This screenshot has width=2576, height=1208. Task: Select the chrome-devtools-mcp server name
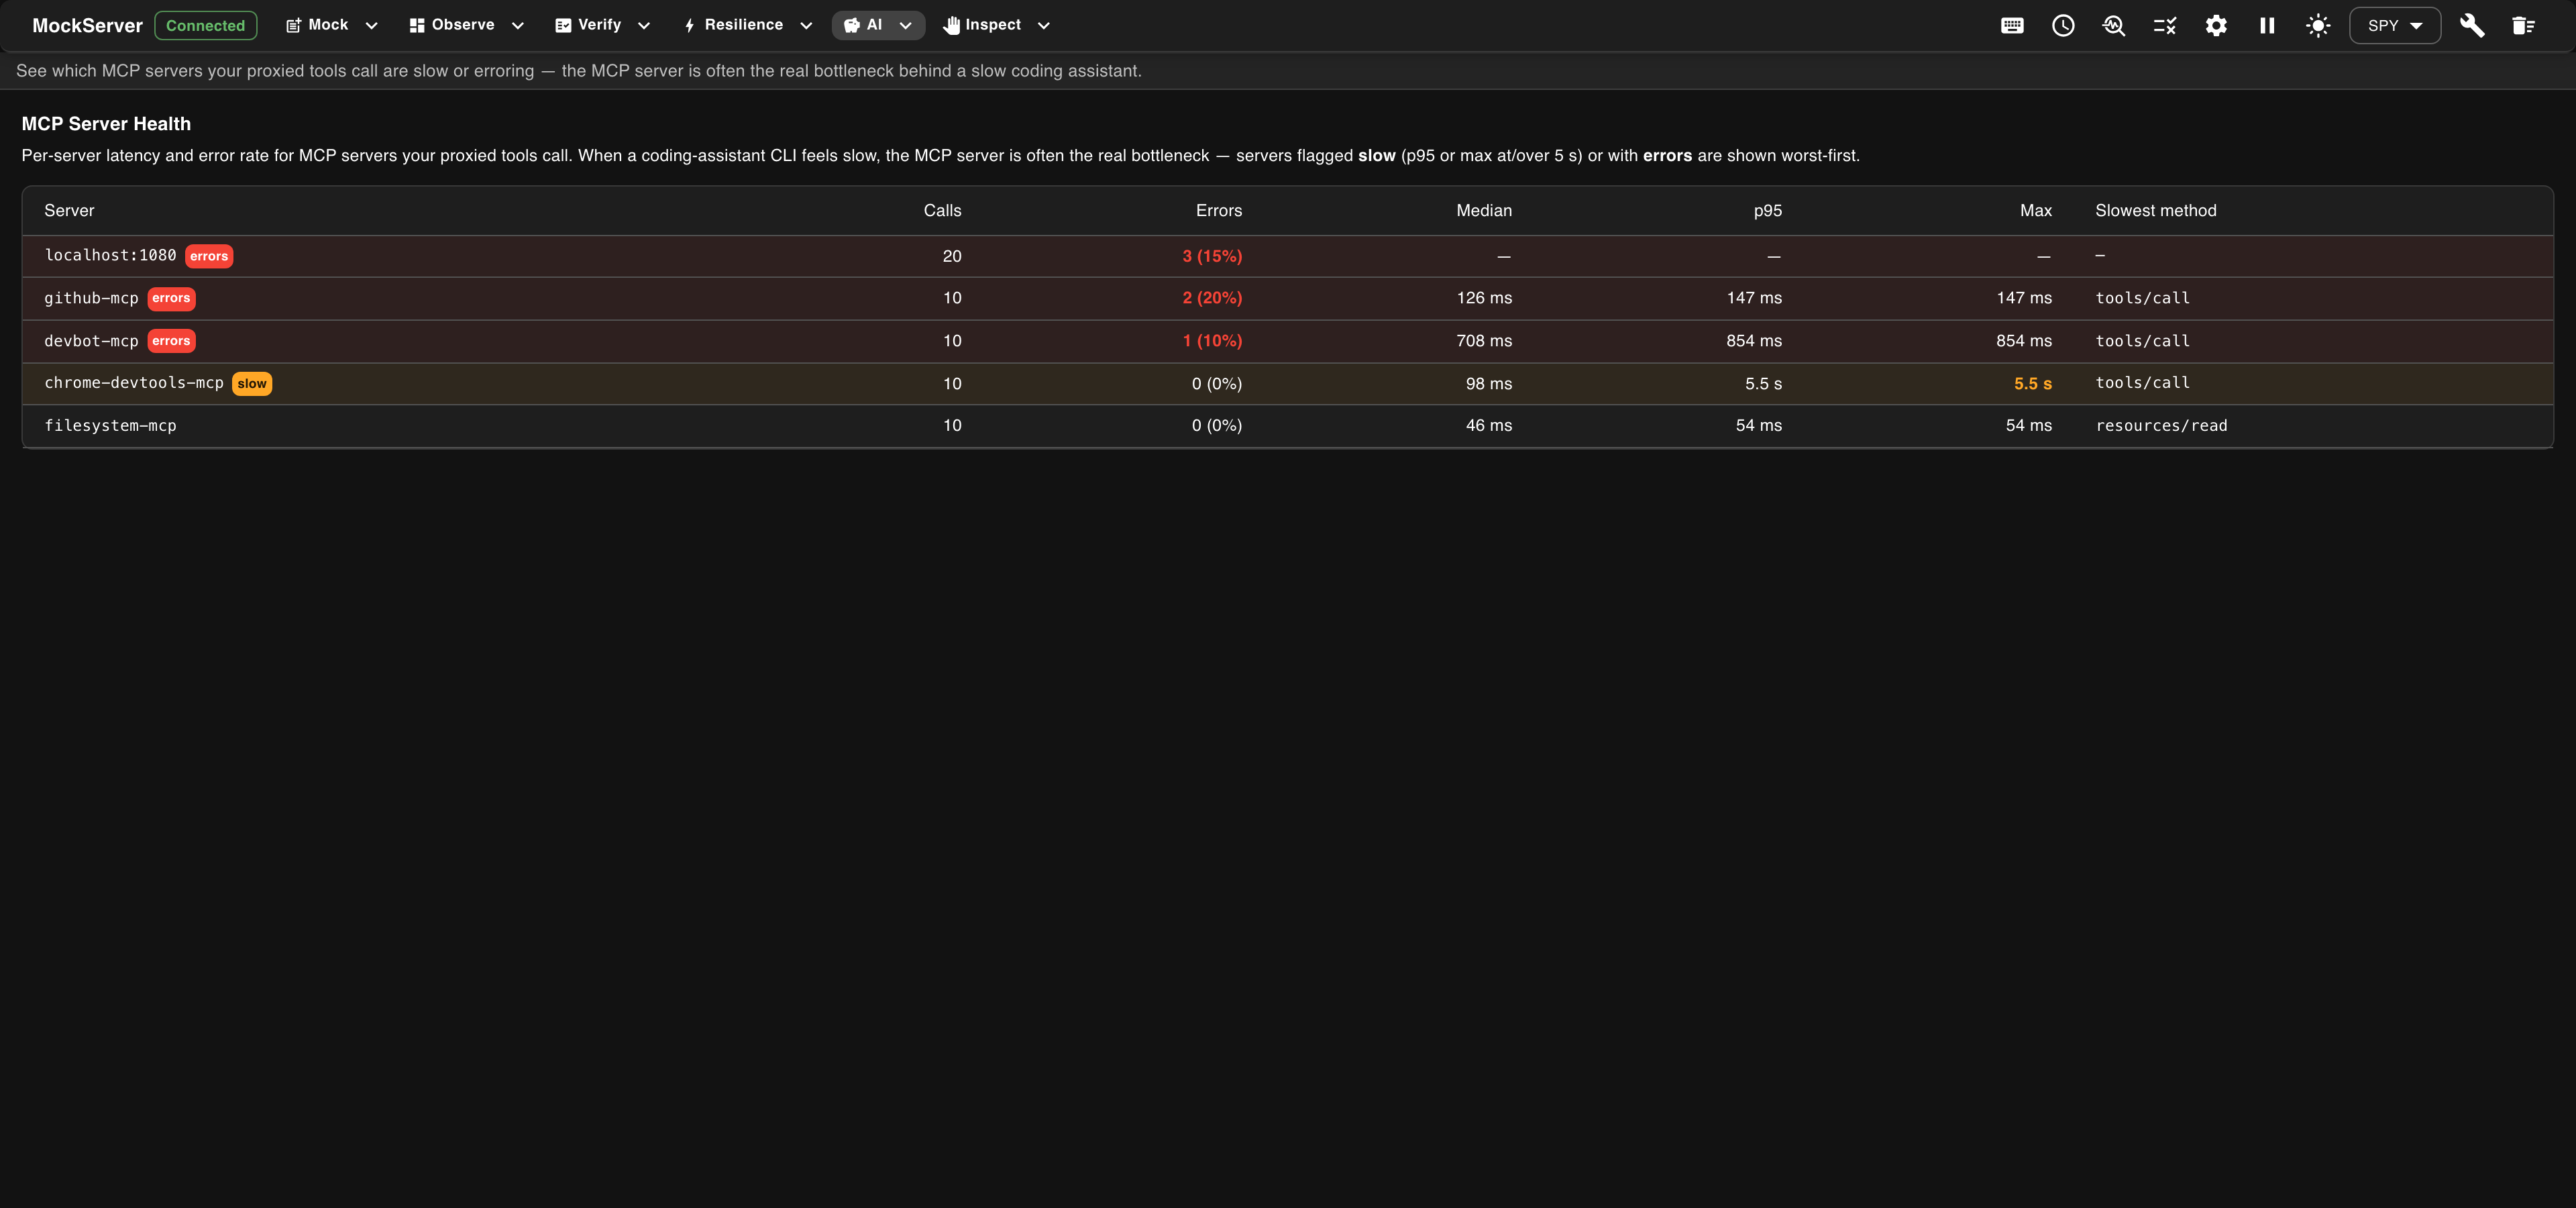coord(134,383)
